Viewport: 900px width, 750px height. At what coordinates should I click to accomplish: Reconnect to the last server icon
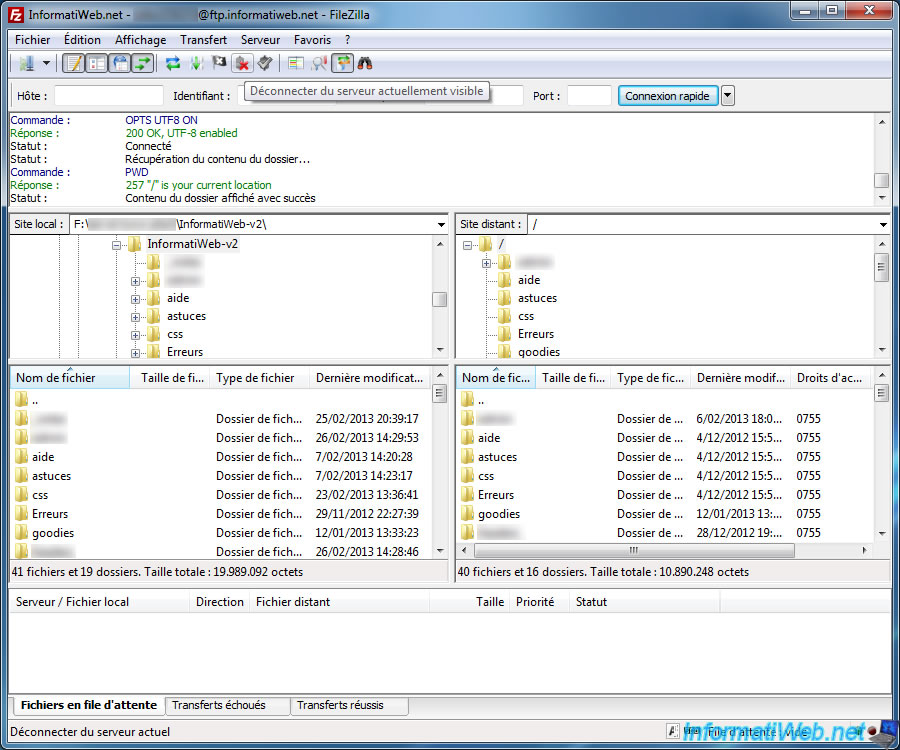click(x=265, y=63)
